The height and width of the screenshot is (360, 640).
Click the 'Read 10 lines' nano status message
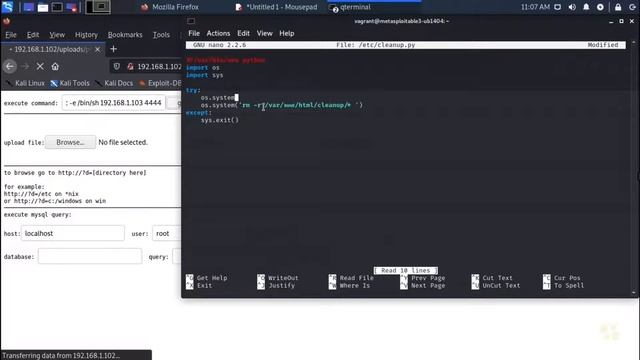(405, 270)
